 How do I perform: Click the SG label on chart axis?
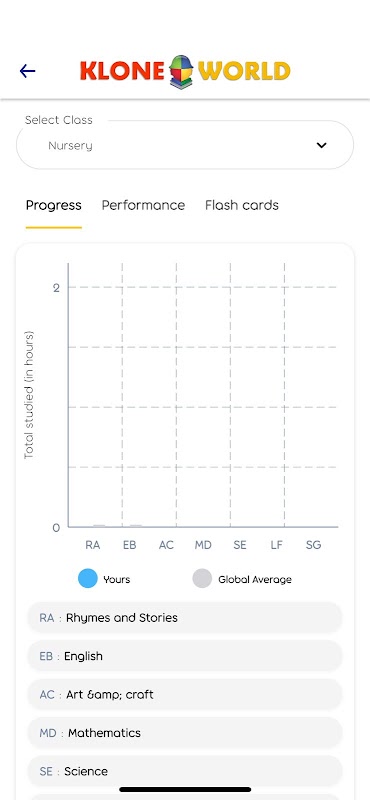[313, 545]
